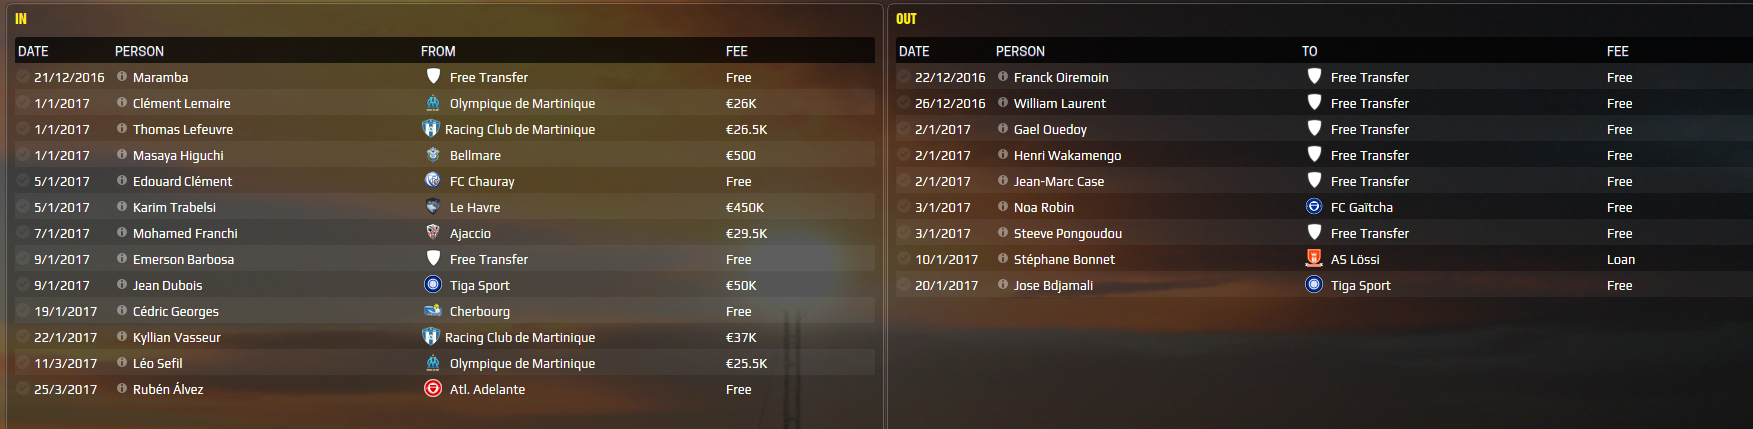The height and width of the screenshot is (429, 1753).
Task: Click the PERSON header in OUT table
Action: (1020, 51)
